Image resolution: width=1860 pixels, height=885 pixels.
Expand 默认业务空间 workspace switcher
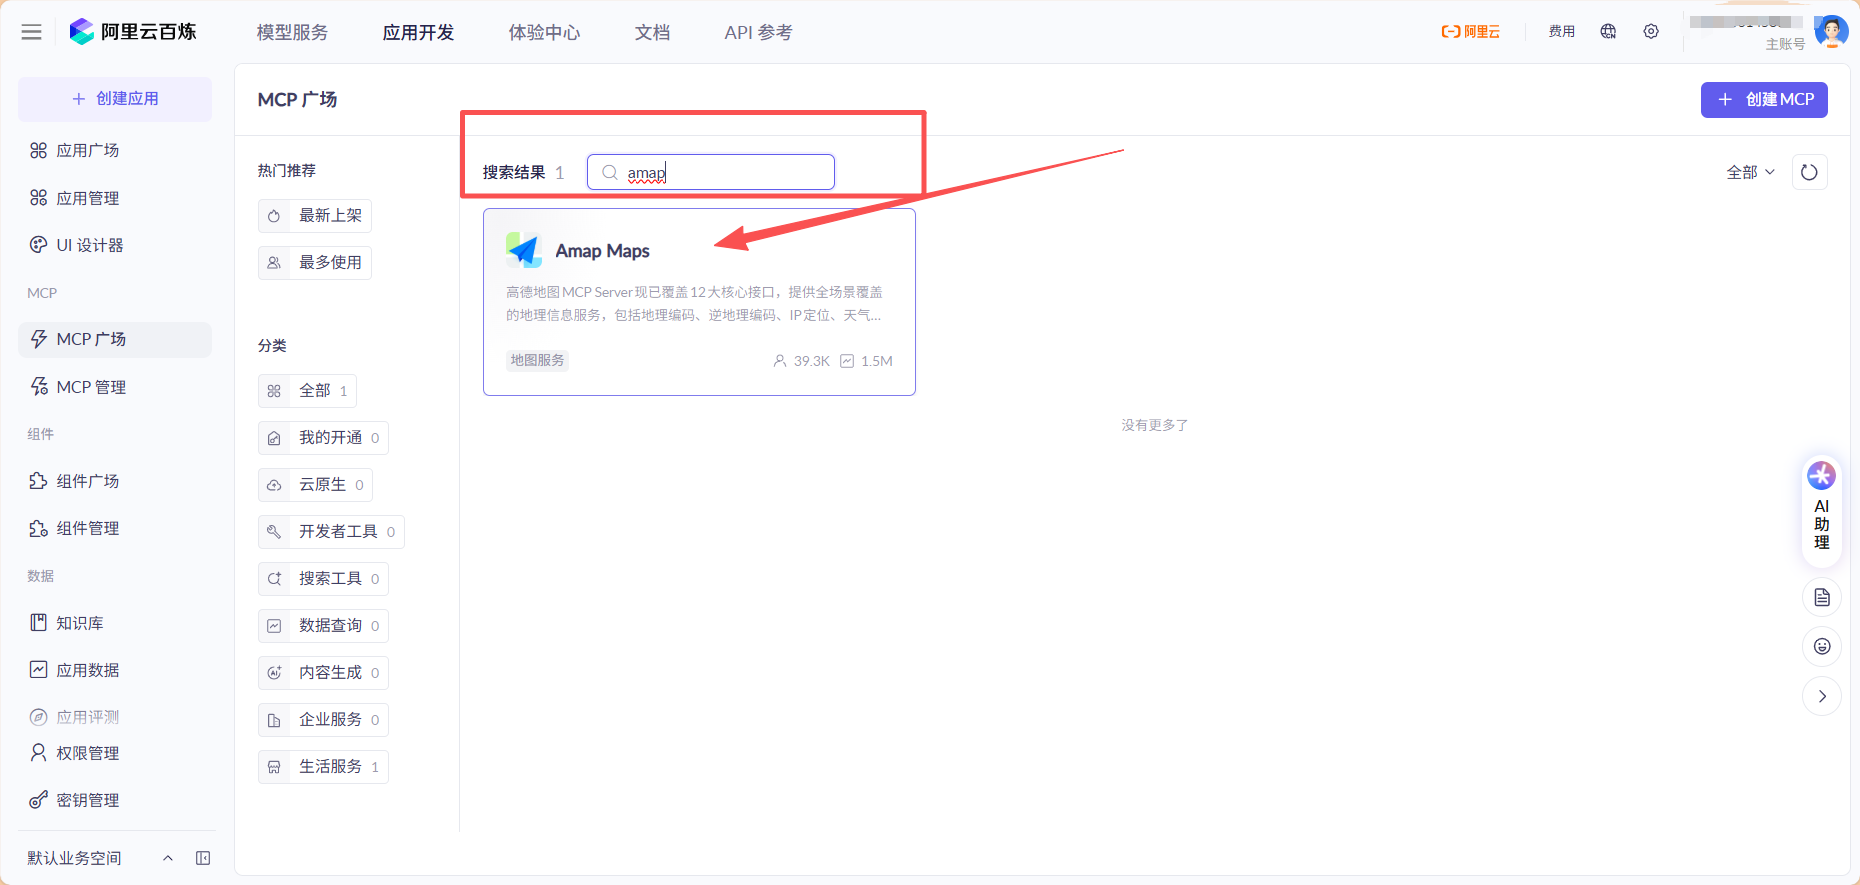[x=100, y=858]
